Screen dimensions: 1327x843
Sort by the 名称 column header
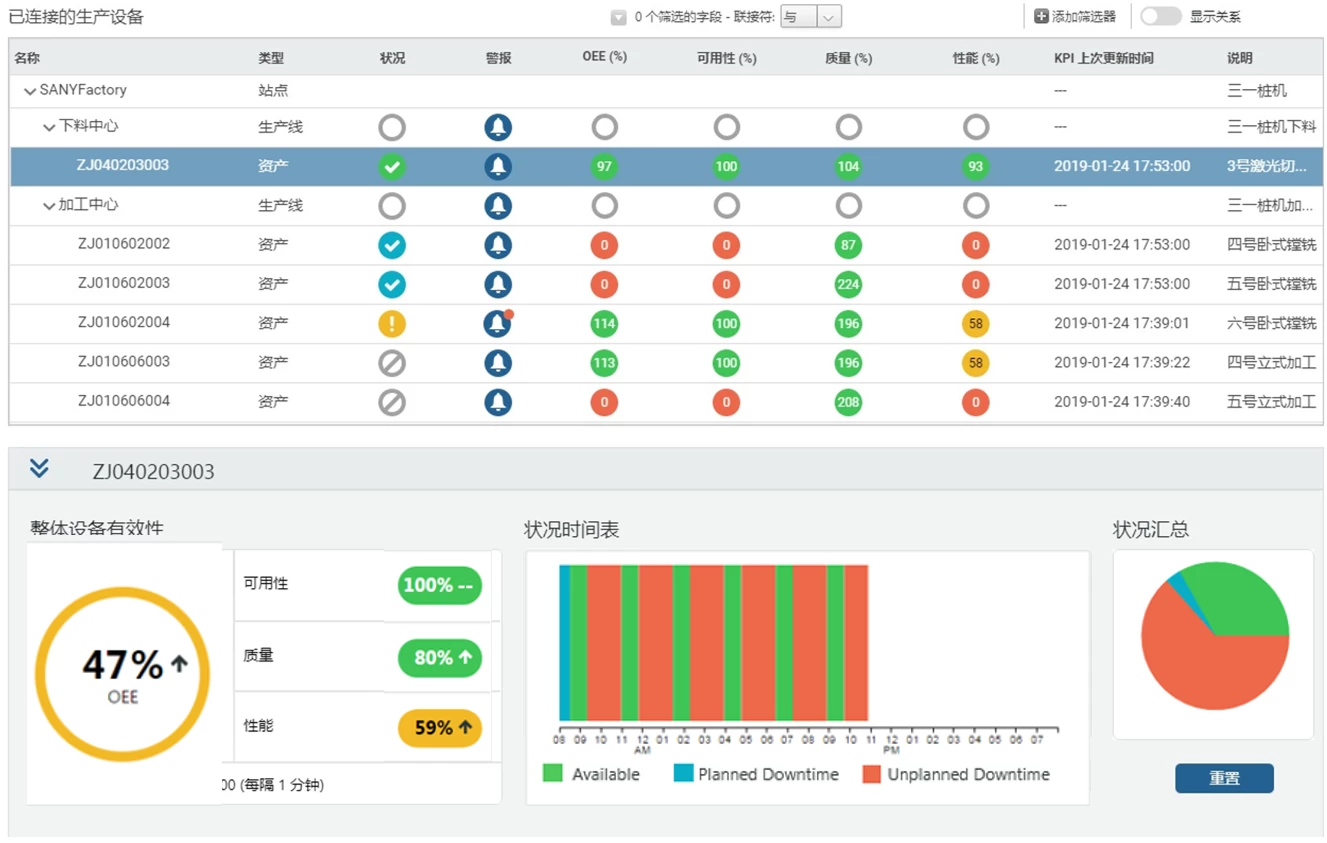pos(27,58)
